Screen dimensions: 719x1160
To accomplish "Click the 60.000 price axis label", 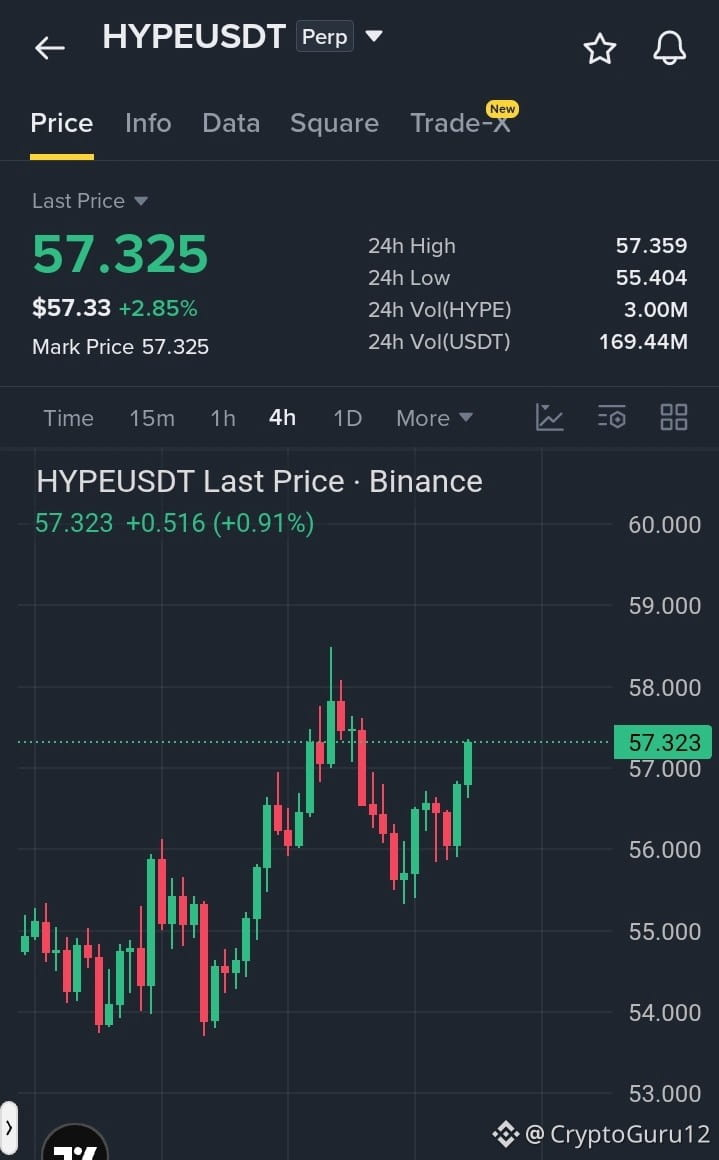I will pyautogui.click(x=664, y=525).
